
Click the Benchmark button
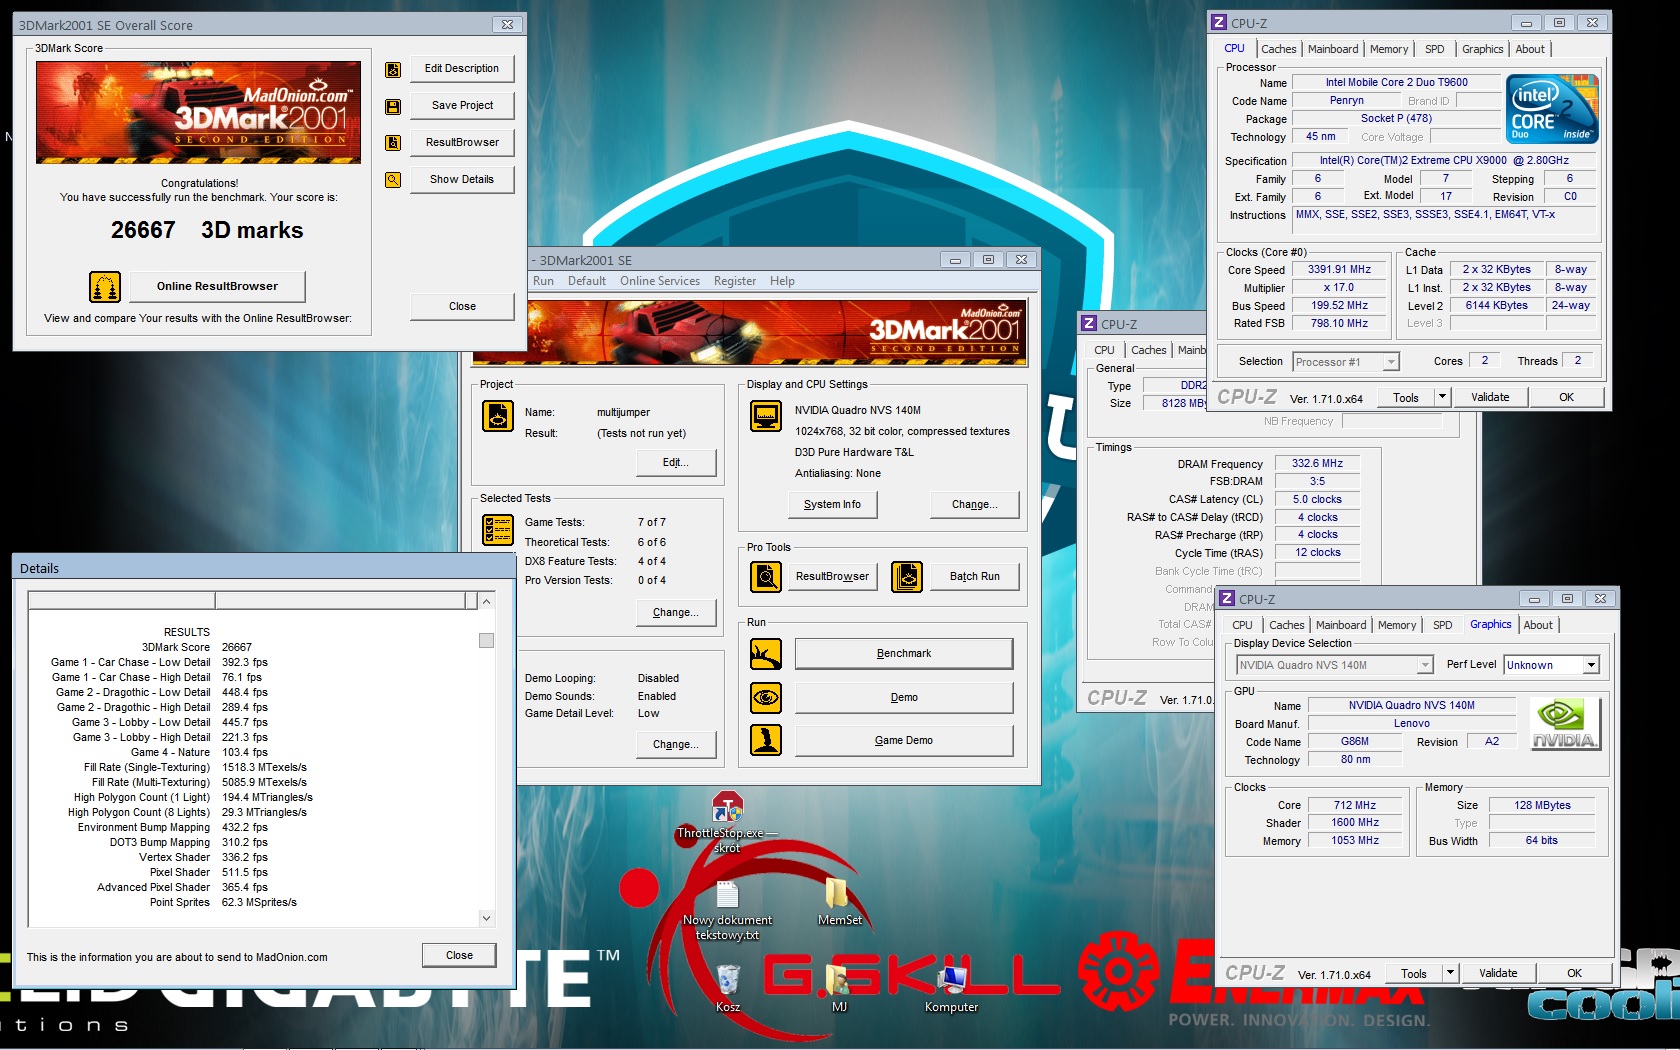click(x=904, y=654)
